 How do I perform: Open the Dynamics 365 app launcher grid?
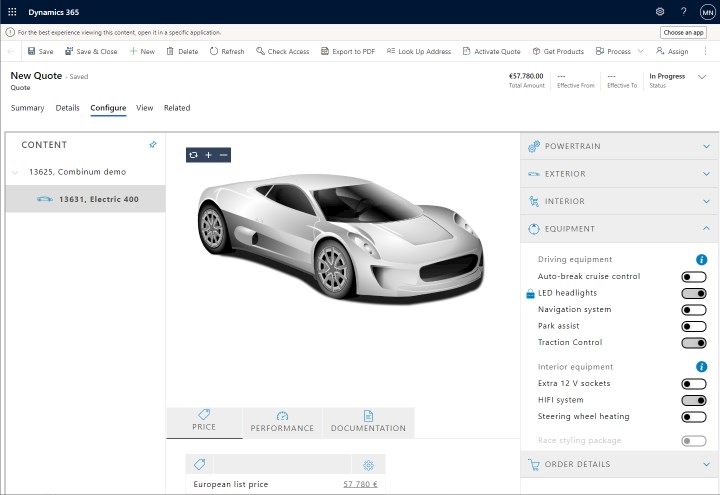pos(12,11)
